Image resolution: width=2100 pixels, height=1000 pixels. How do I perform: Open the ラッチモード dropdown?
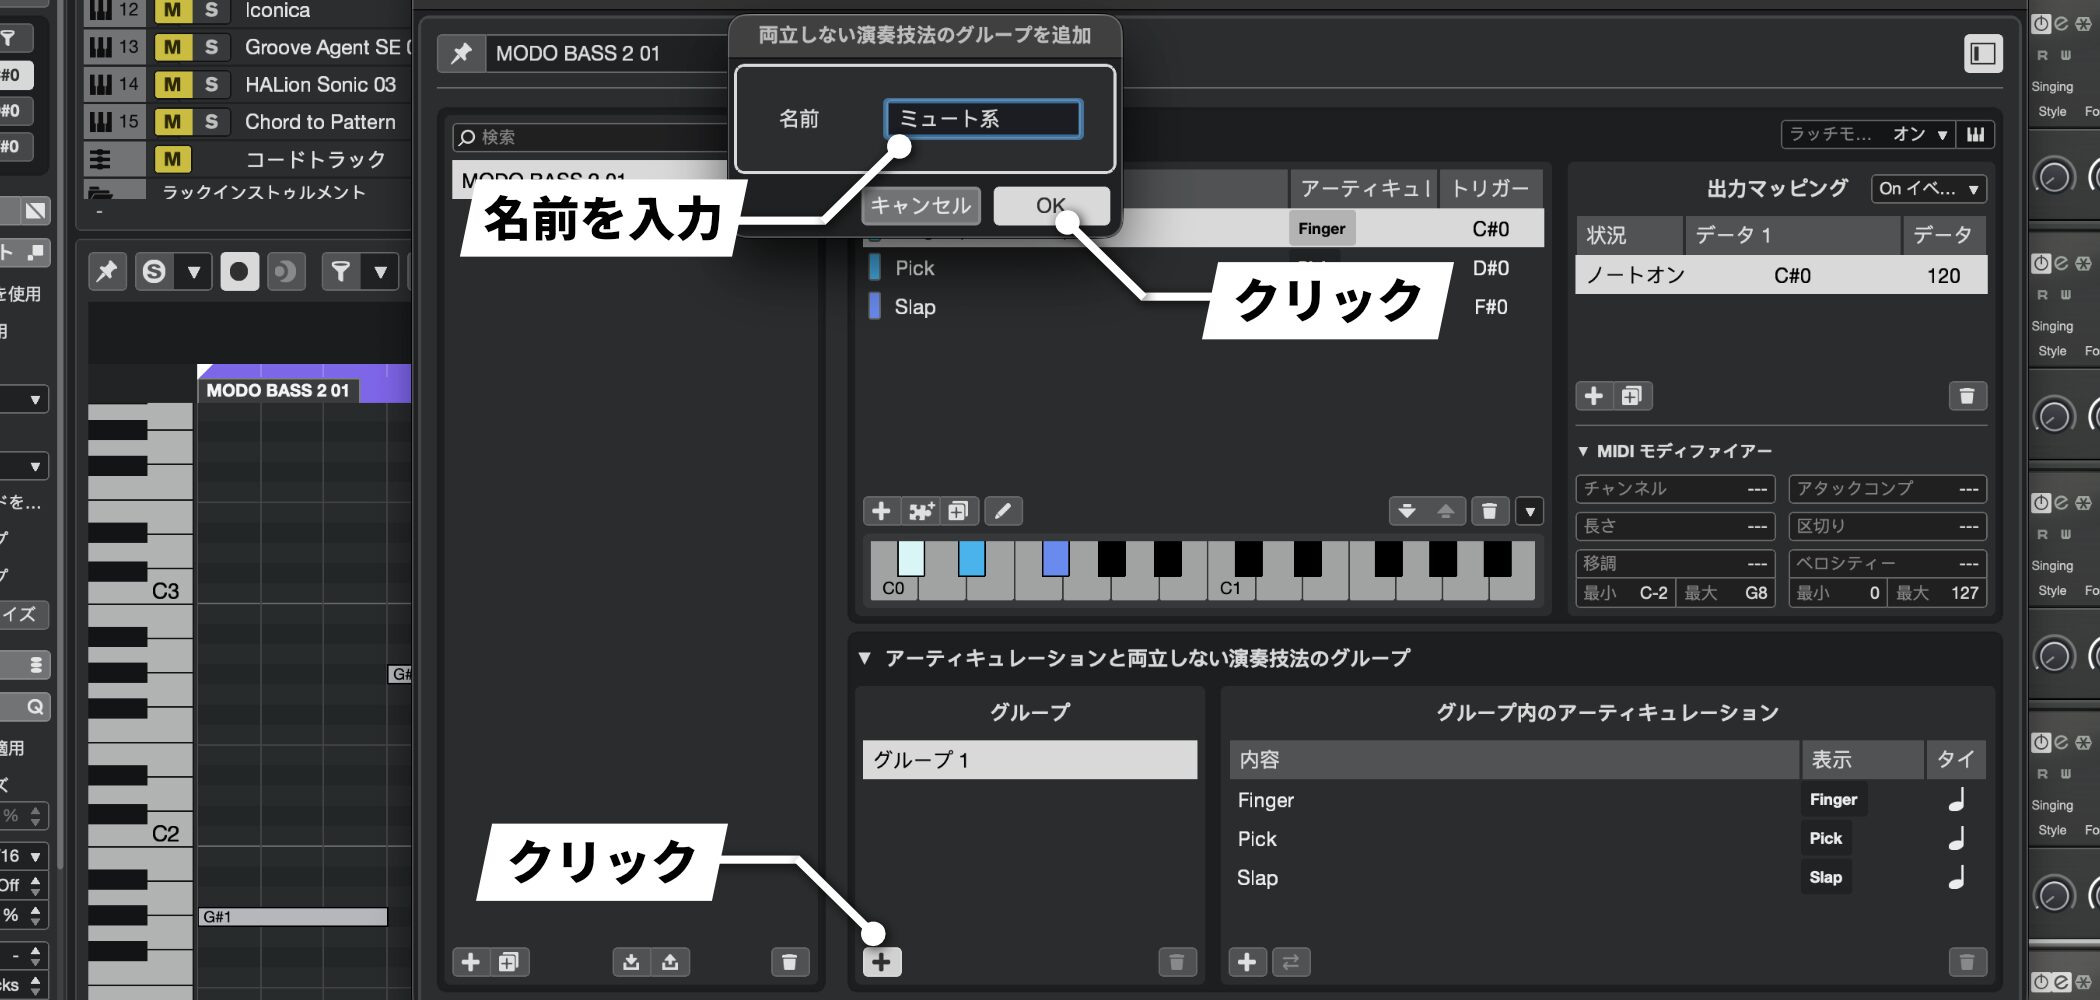point(1868,134)
